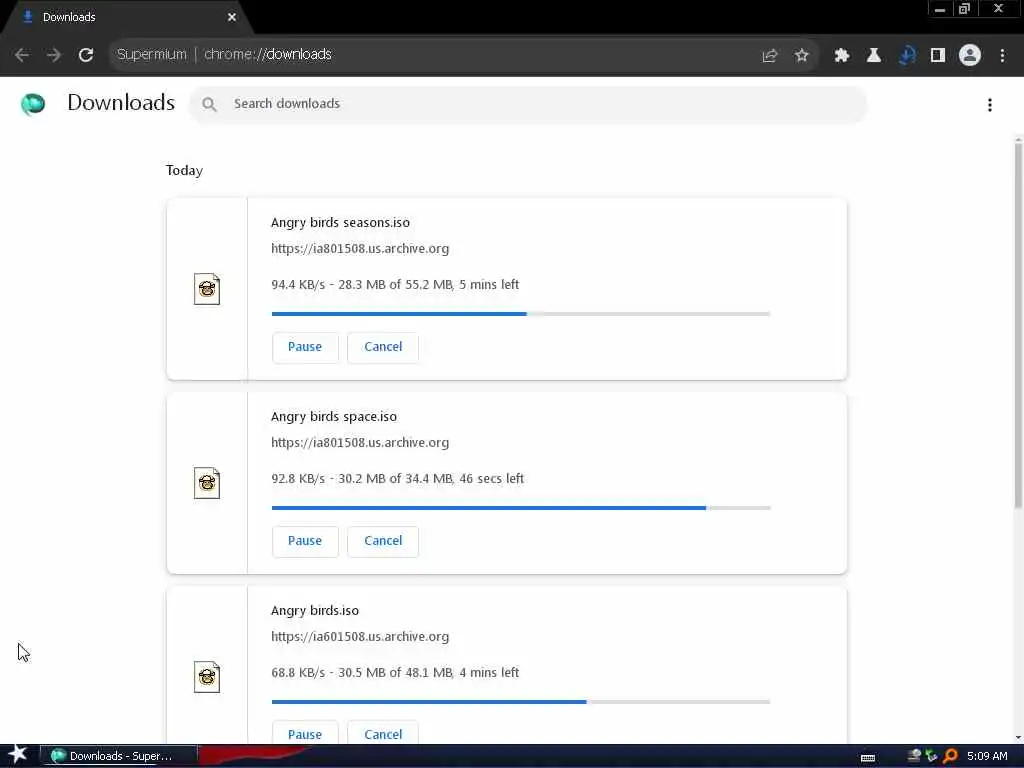Click the Downloads page title
This screenshot has height=768, width=1024.
click(121, 103)
